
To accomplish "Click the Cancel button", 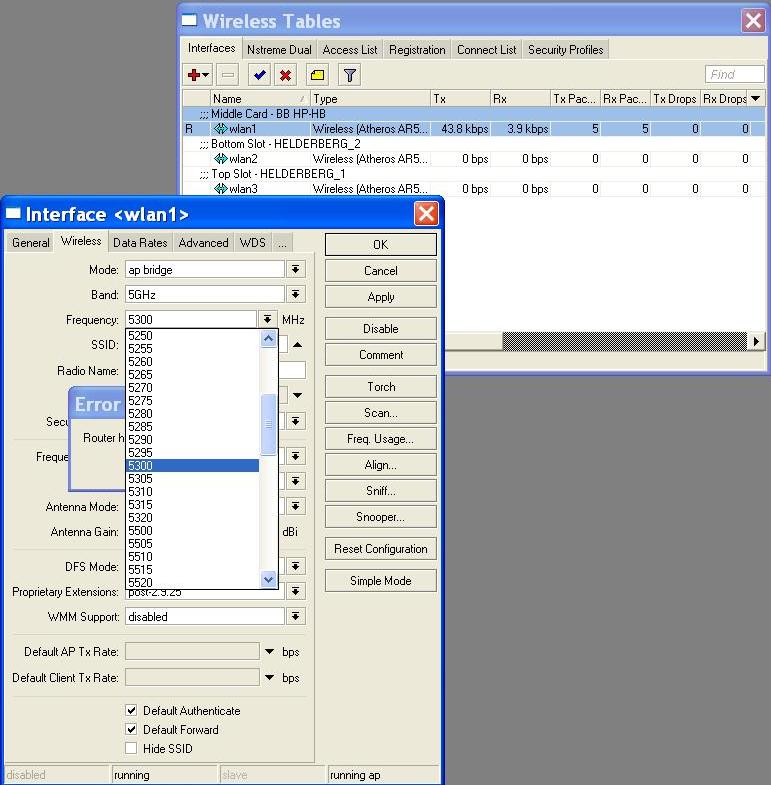I will [380, 270].
